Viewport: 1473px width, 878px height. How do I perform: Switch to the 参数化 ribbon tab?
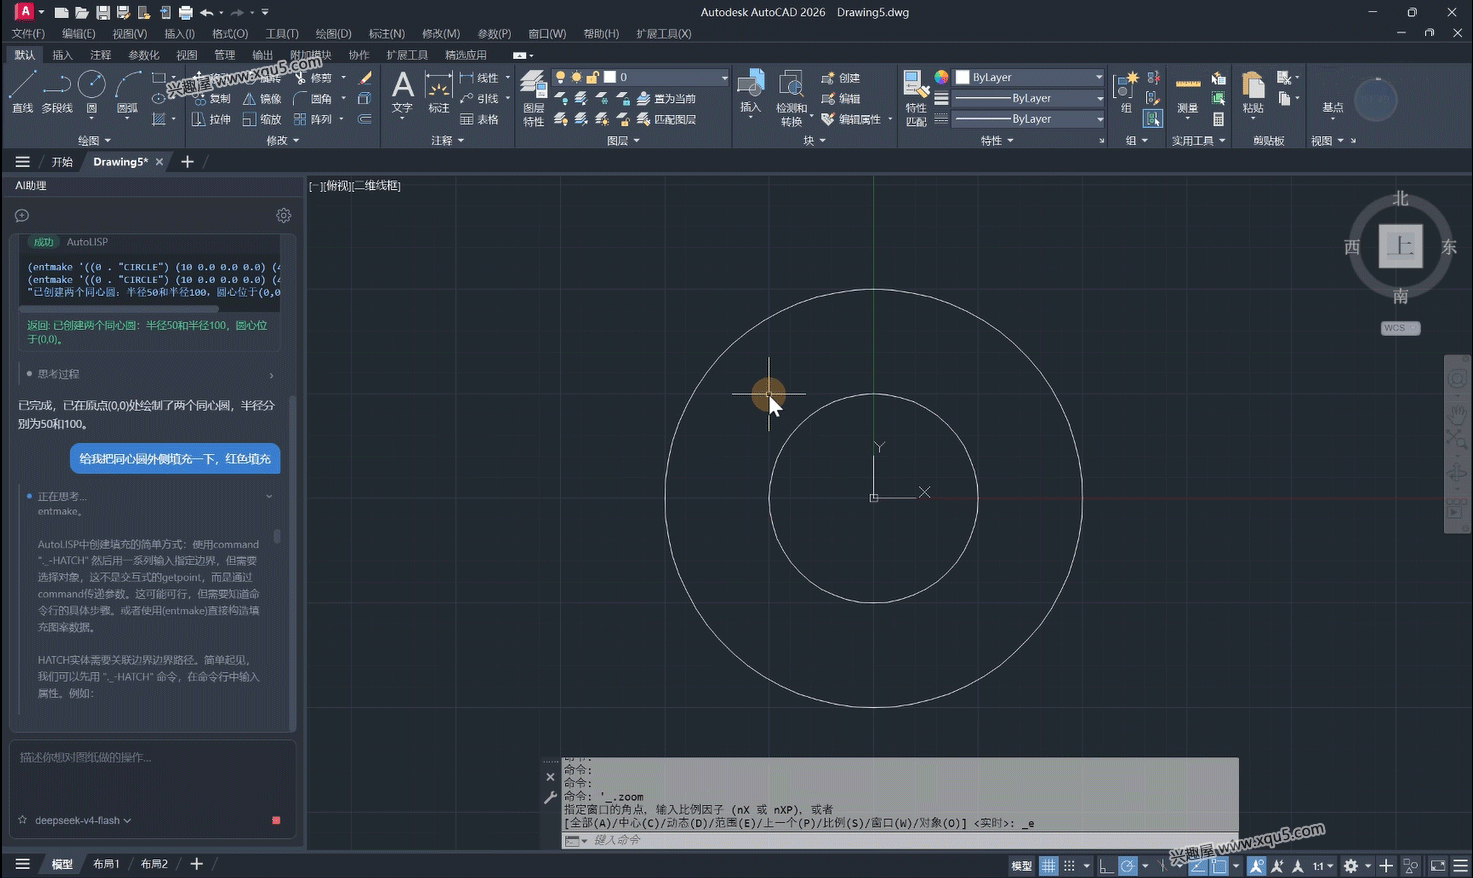pos(143,55)
